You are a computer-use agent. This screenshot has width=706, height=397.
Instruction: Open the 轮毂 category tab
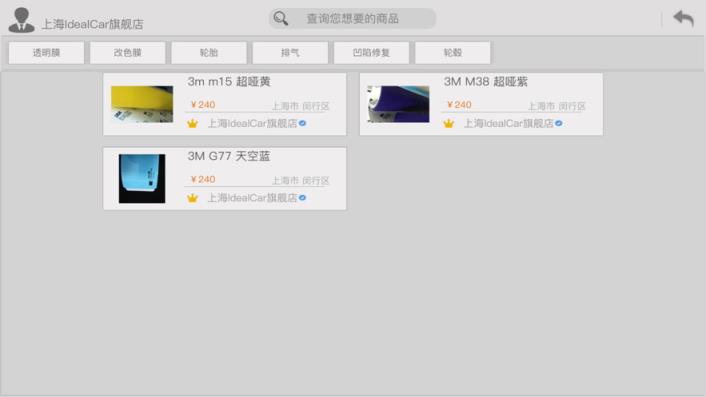(x=453, y=53)
